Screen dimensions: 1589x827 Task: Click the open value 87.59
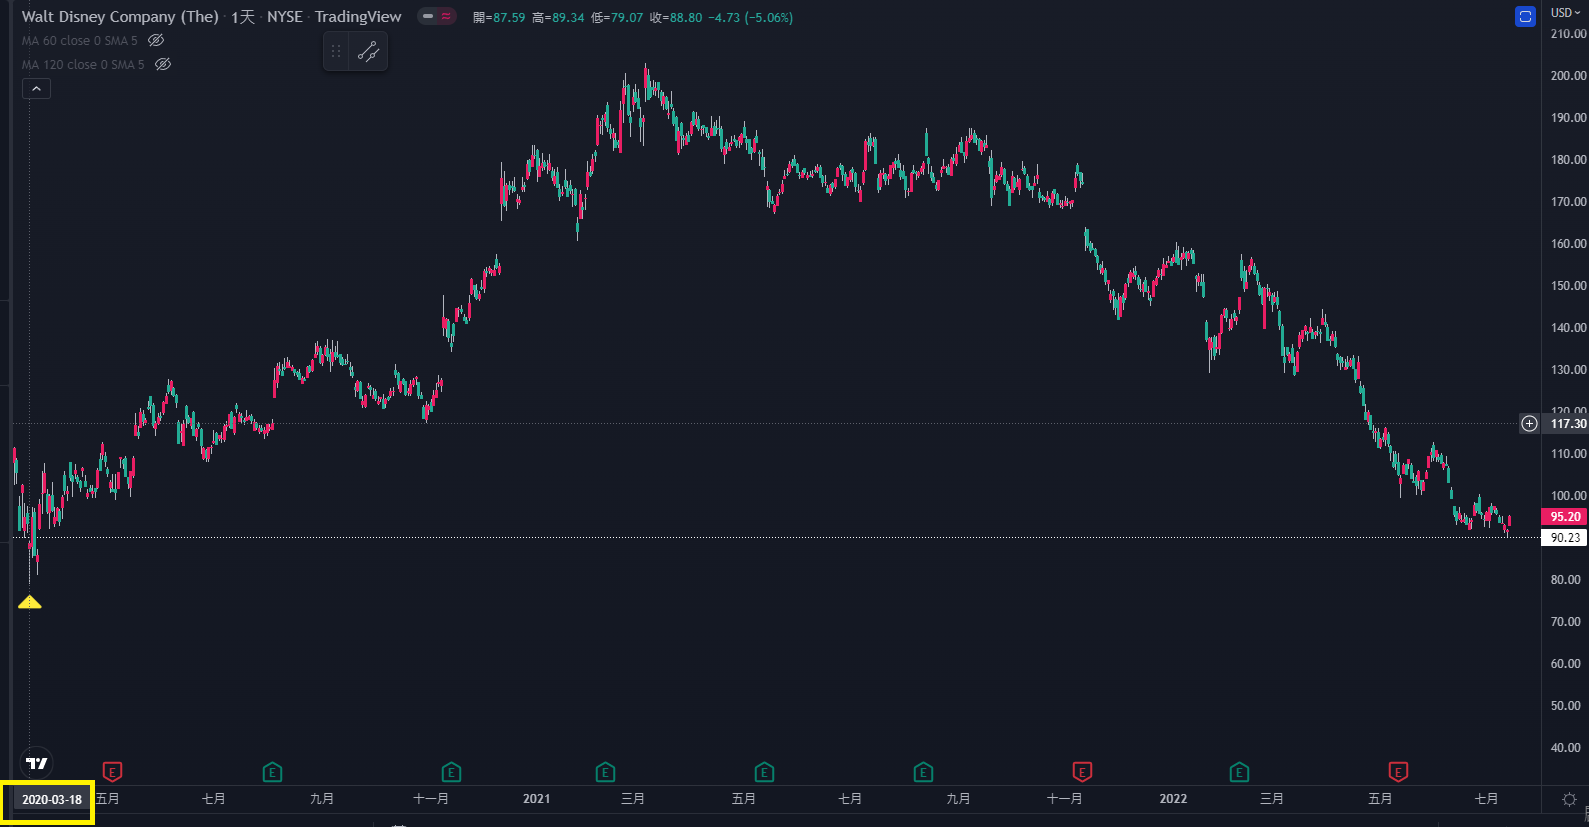[508, 17]
